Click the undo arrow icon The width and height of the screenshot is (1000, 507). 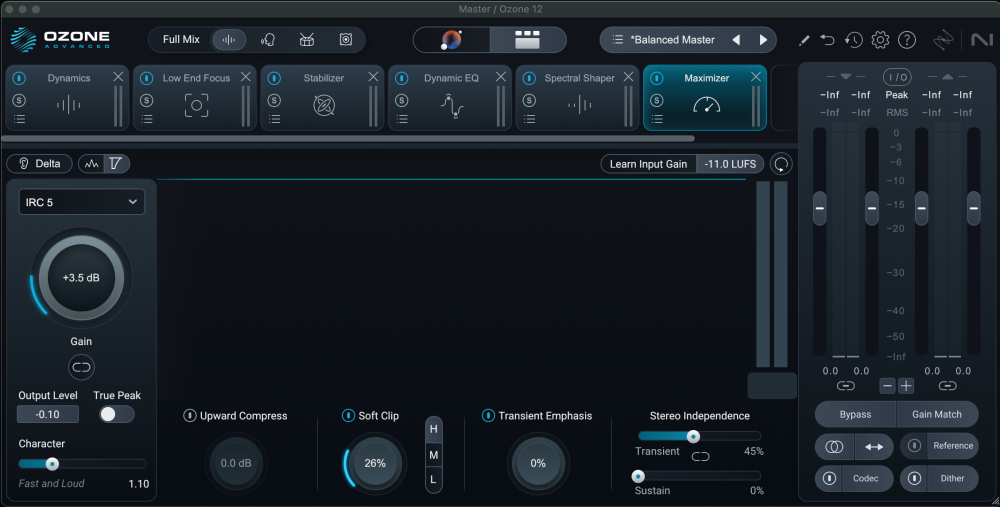(827, 40)
